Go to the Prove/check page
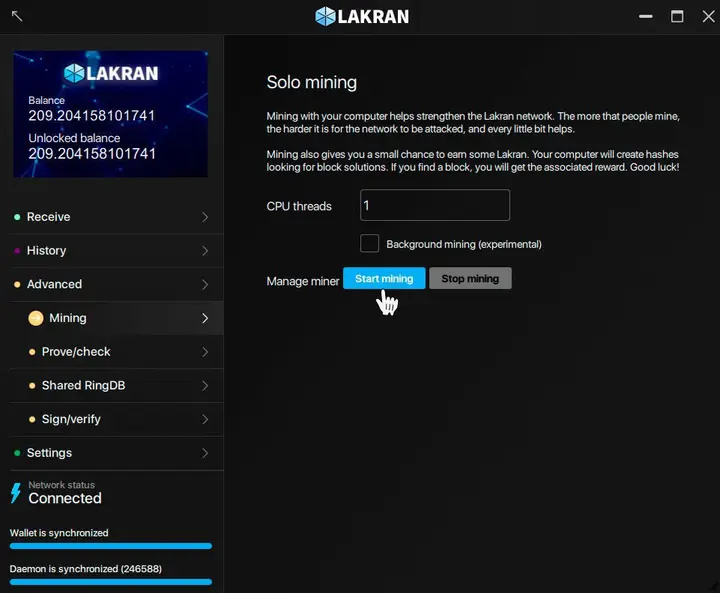The height and width of the screenshot is (593, 720). point(117,352)
